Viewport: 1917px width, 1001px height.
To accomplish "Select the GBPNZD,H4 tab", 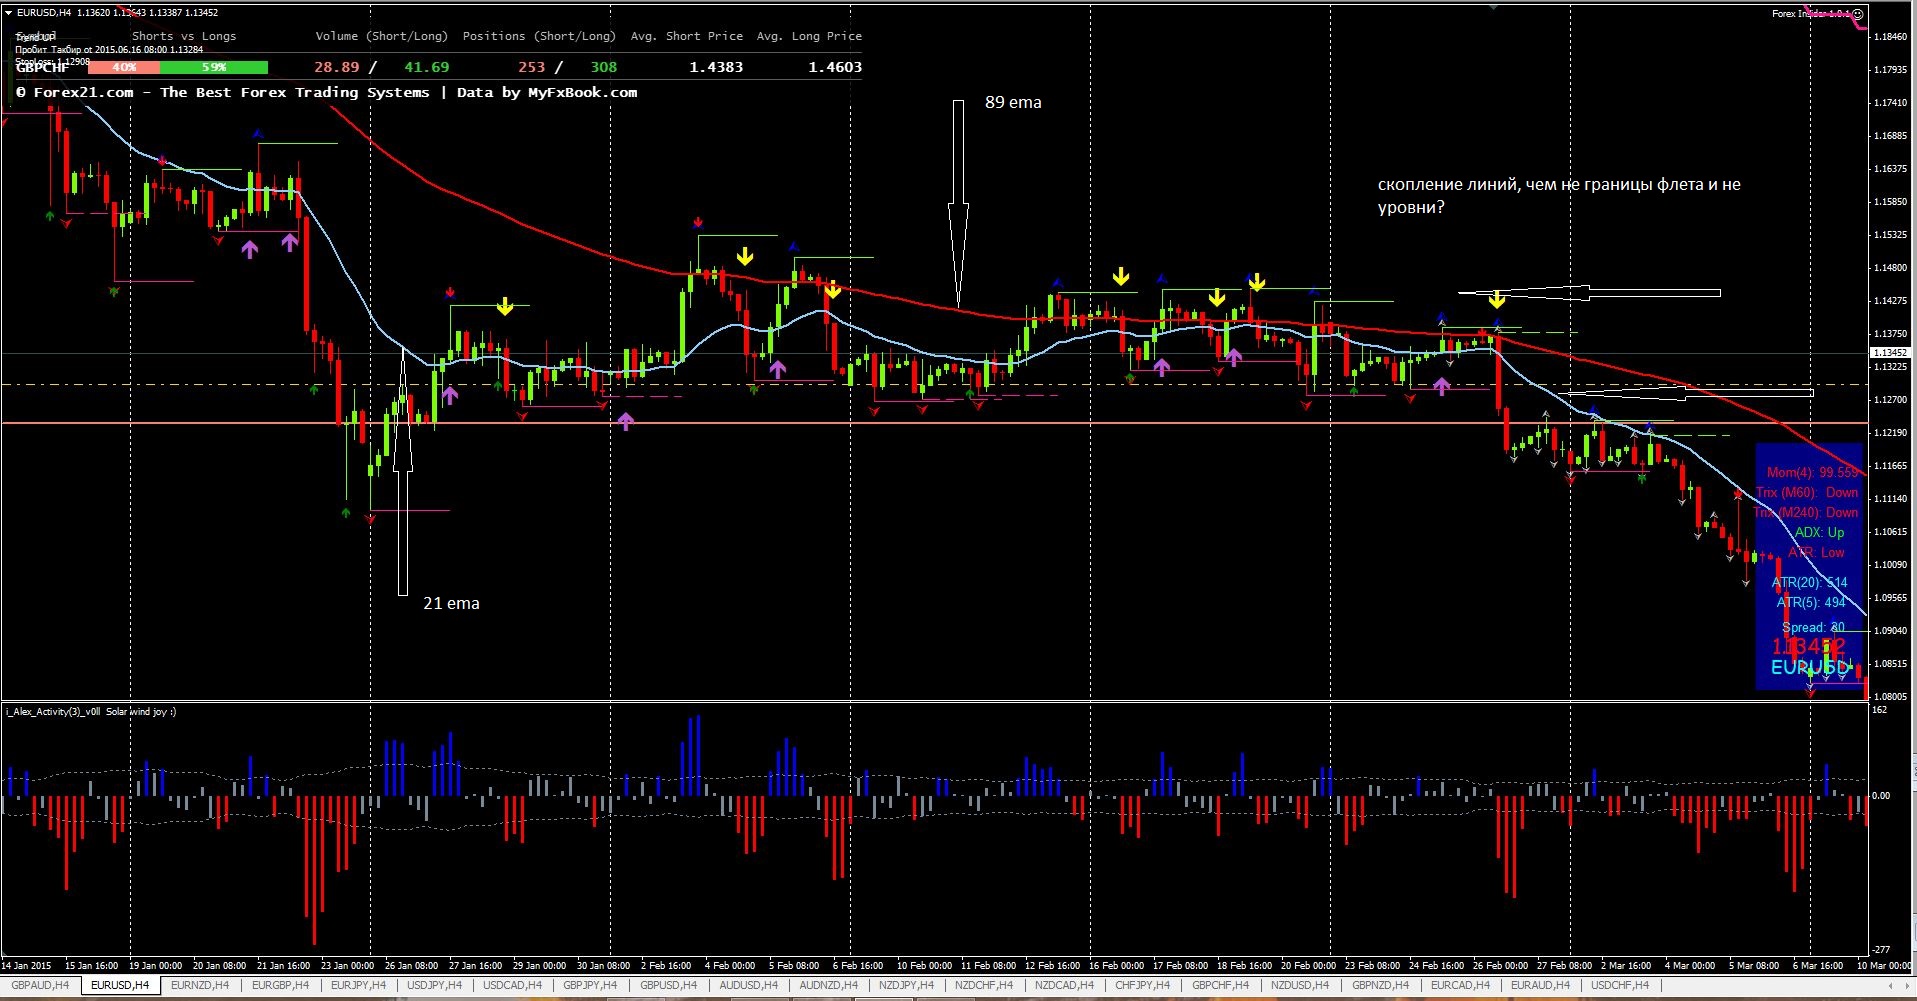I will [1380, 986].
